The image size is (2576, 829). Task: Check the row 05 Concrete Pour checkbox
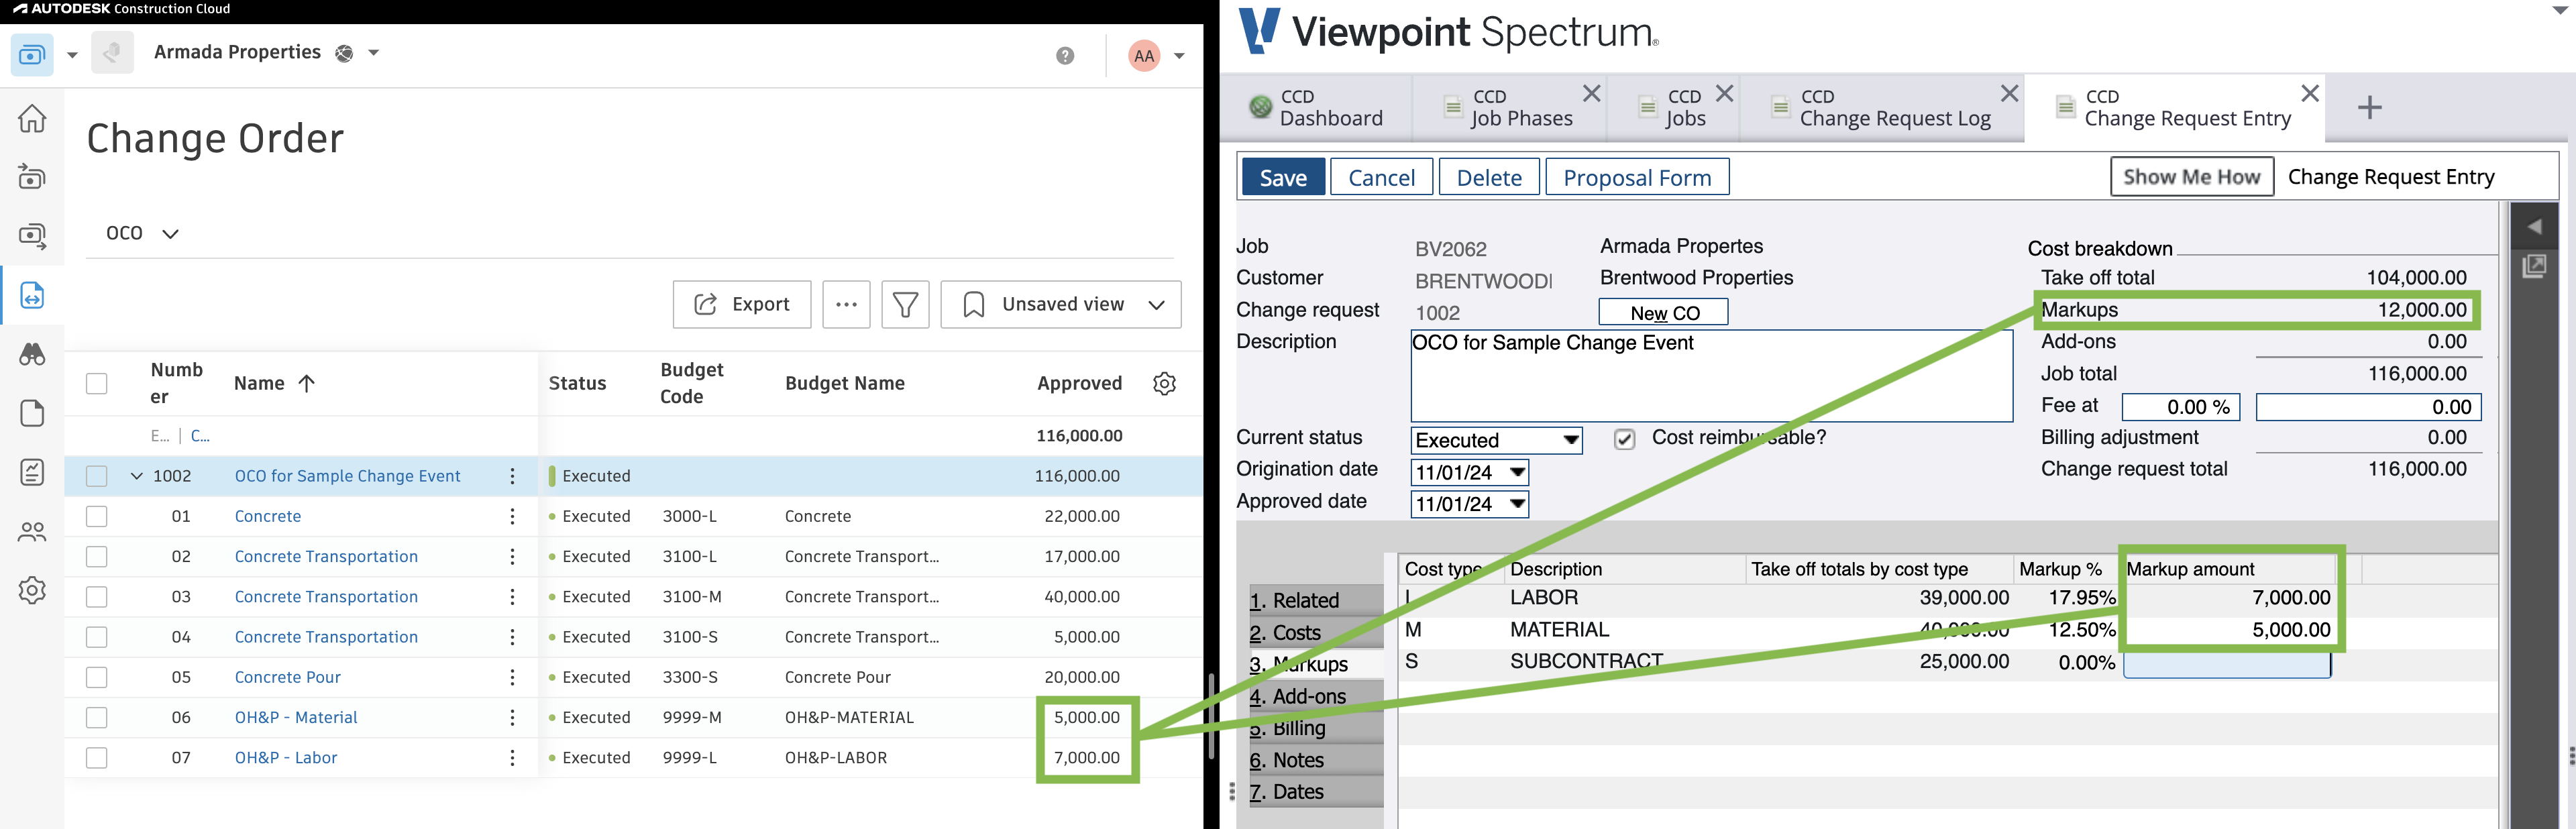(x=96, y=677)
